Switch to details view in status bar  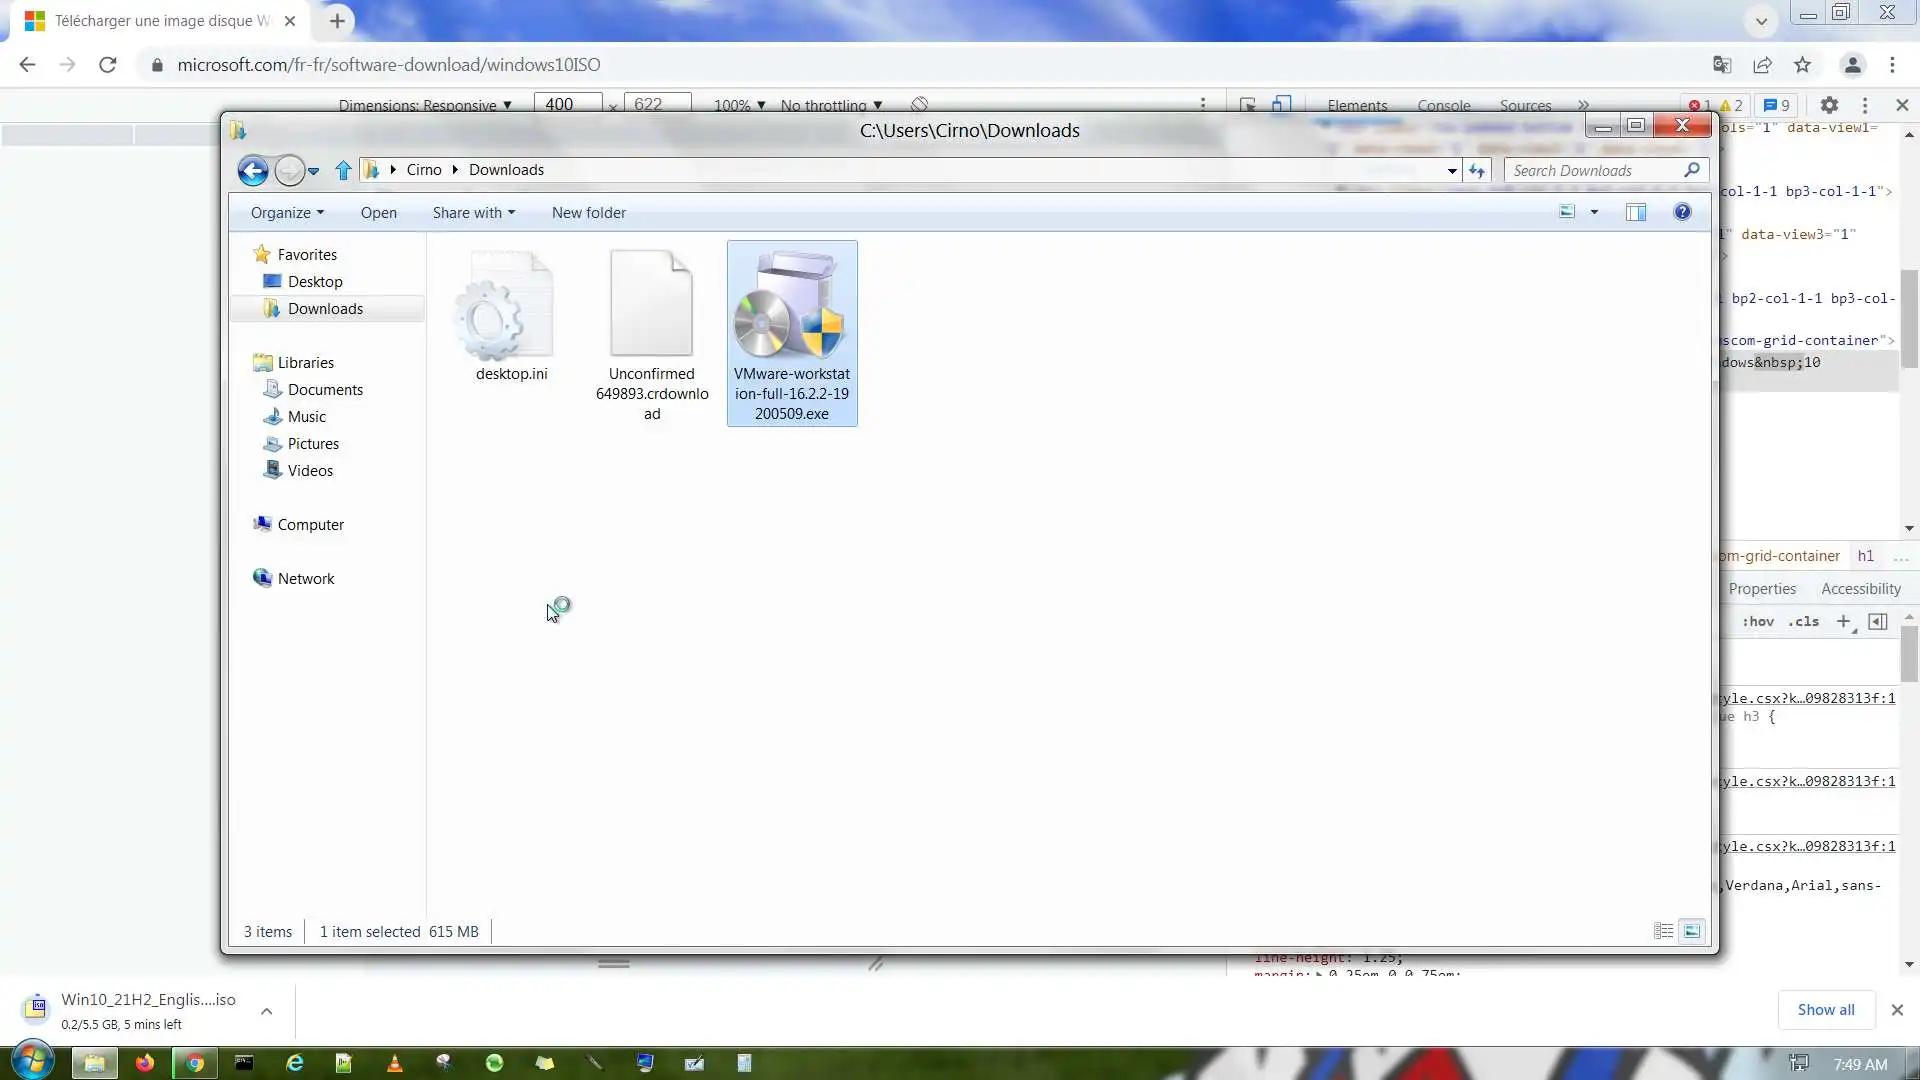tap(1663, 931)
